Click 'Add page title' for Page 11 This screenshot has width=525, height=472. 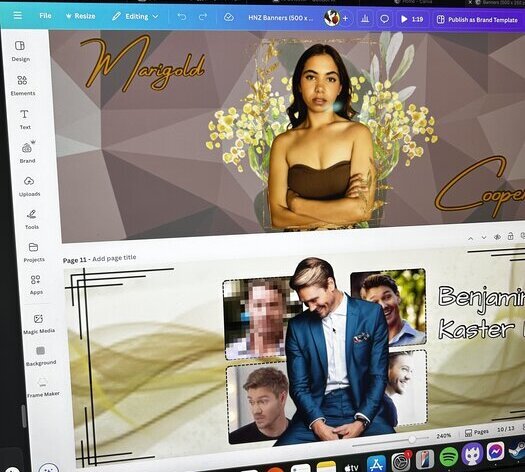pyautogui.click(x=114, y=258)
